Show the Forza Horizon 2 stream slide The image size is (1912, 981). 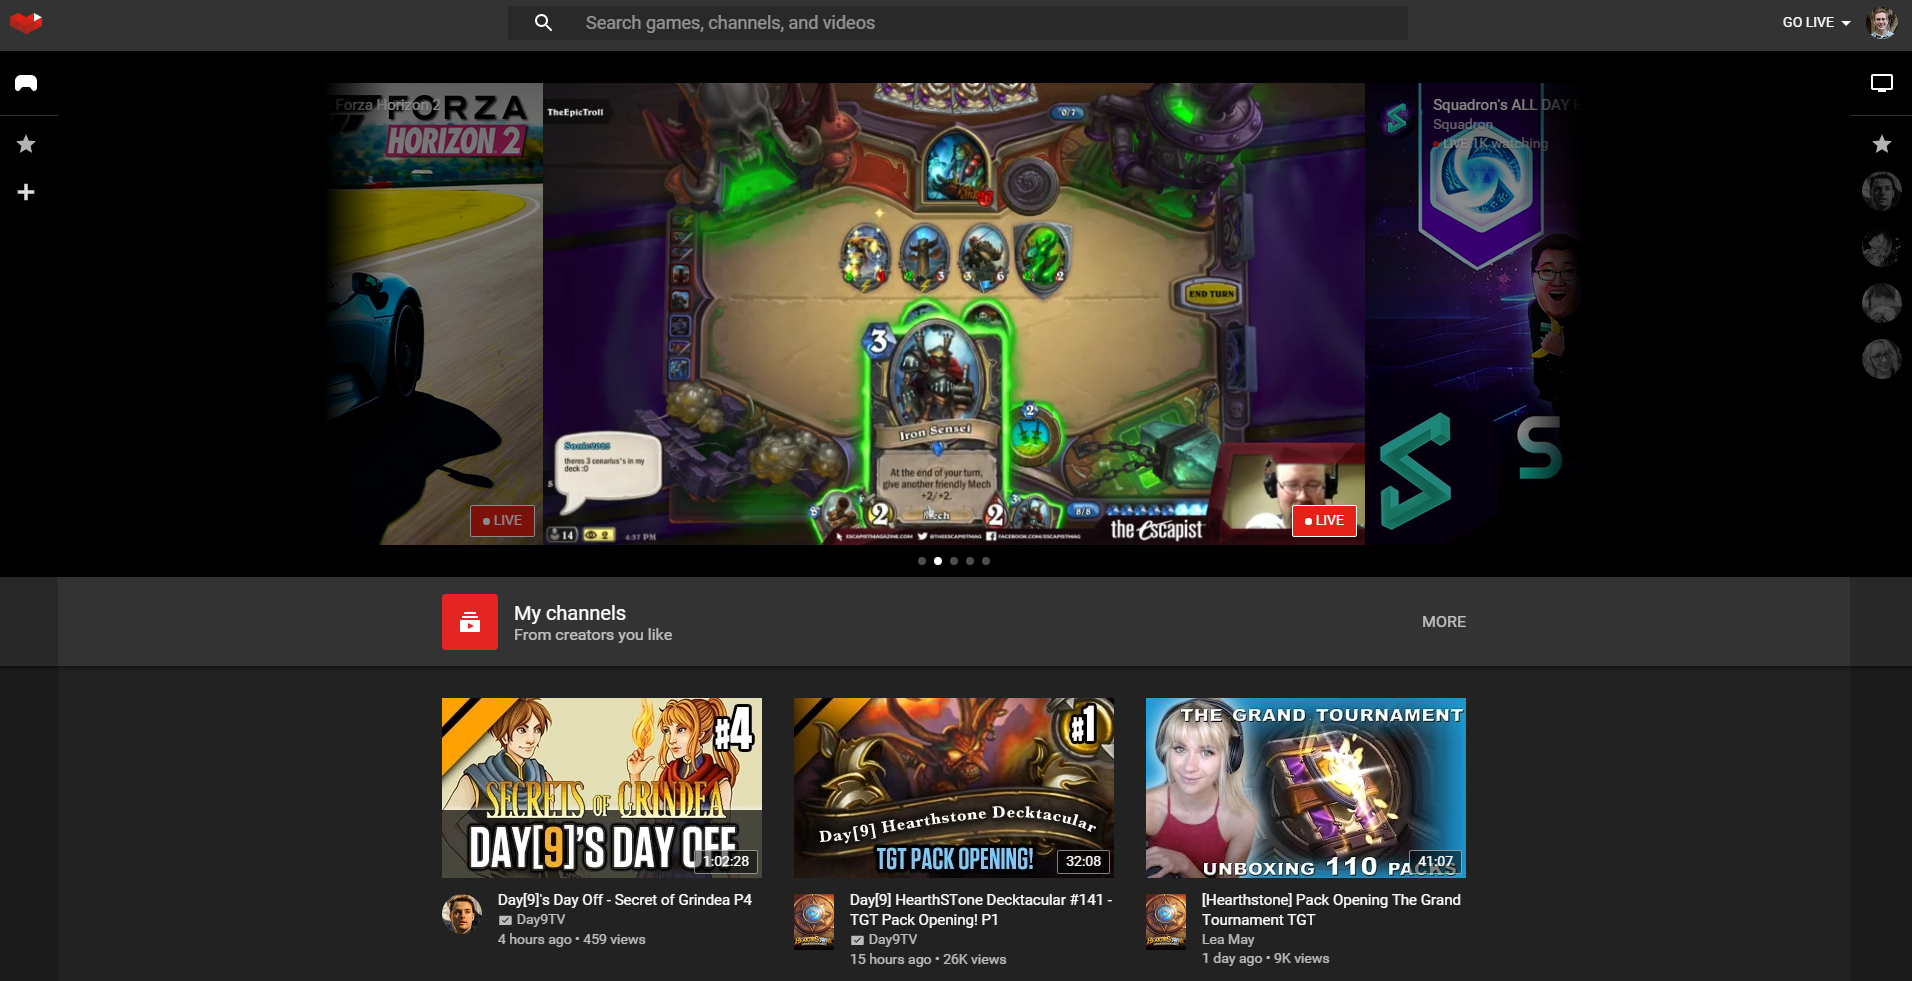(435, 314)
